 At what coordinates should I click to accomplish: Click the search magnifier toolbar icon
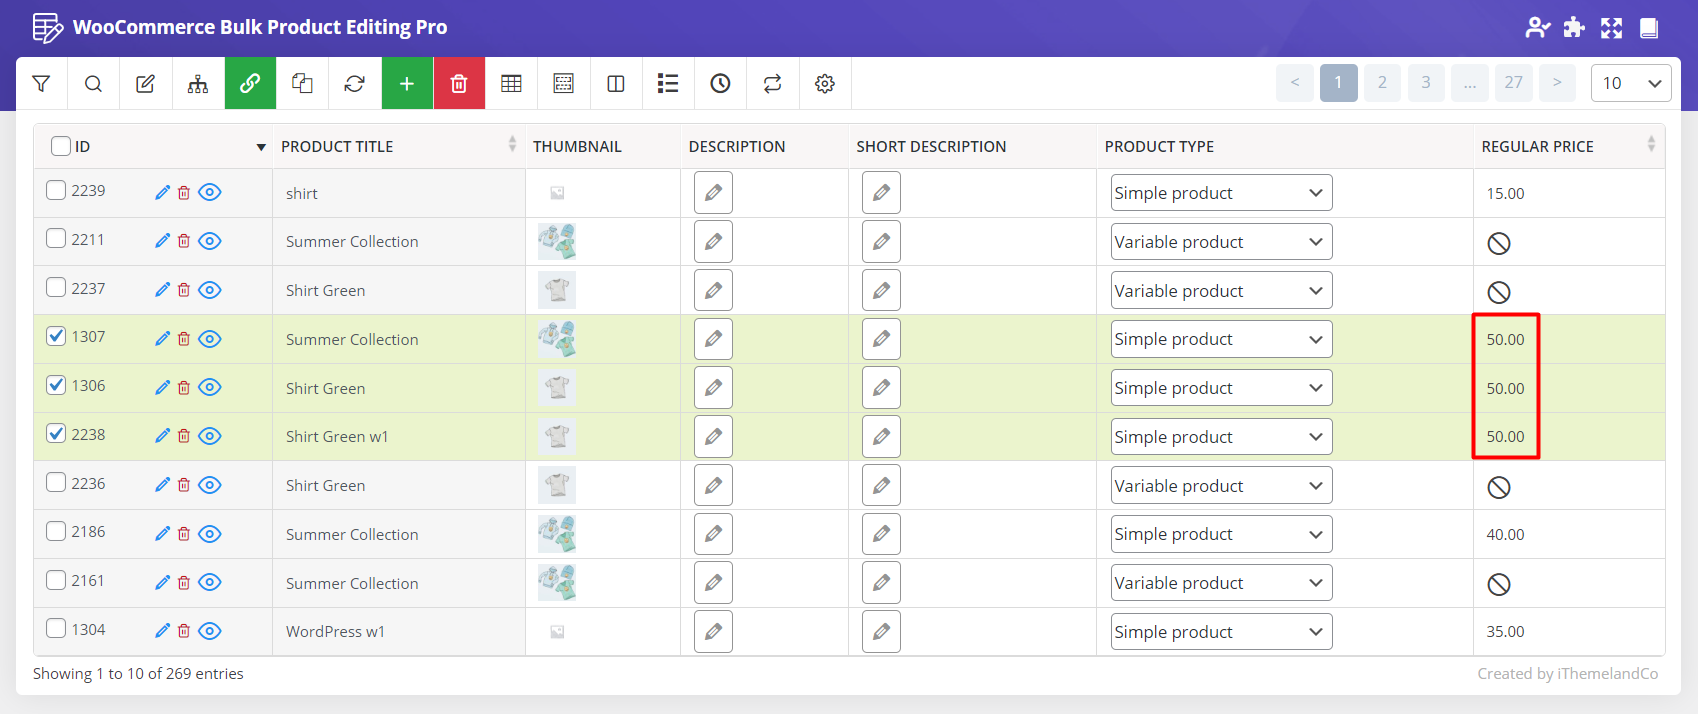click(93, 84)
